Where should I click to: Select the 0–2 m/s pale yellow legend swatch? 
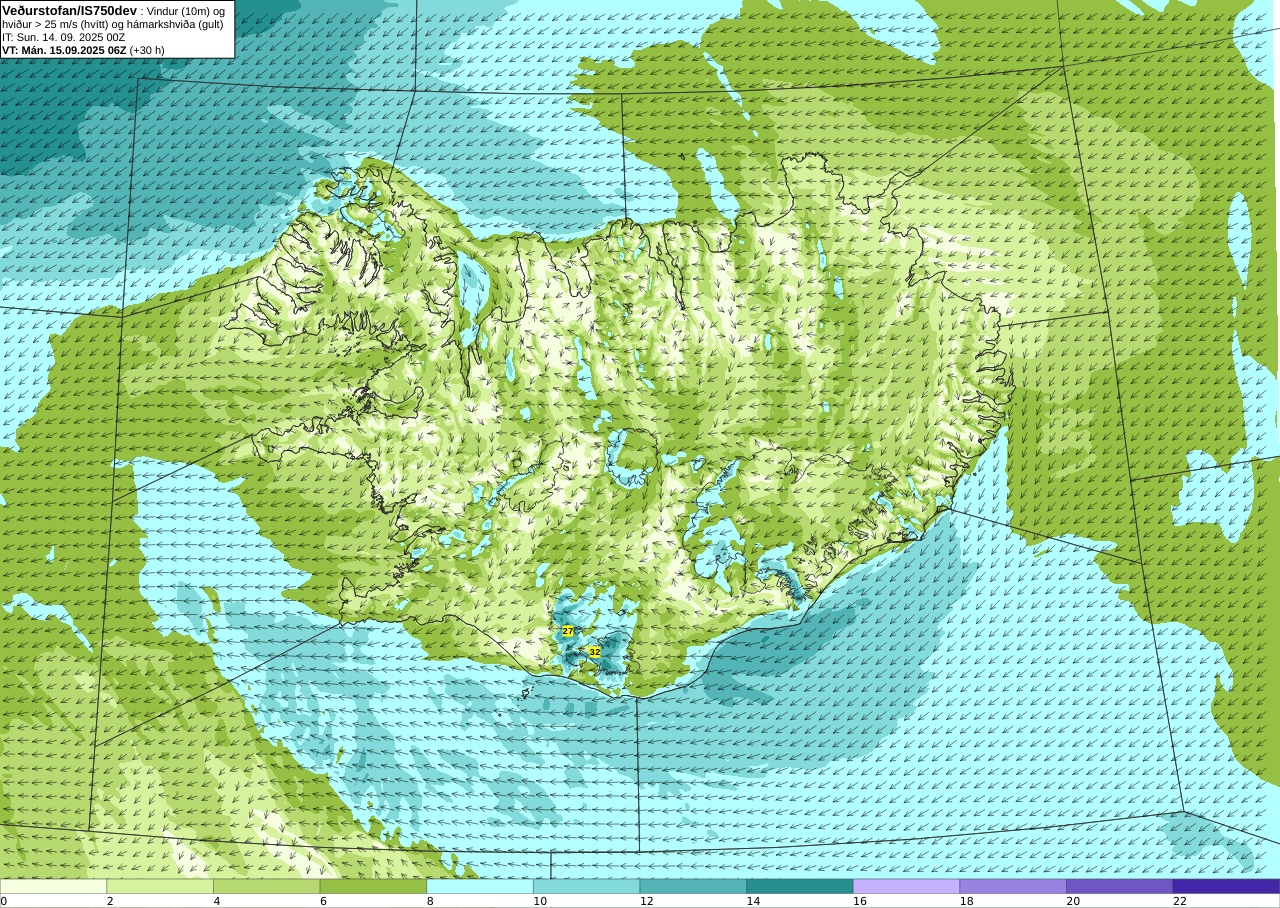tap(53, 886)
